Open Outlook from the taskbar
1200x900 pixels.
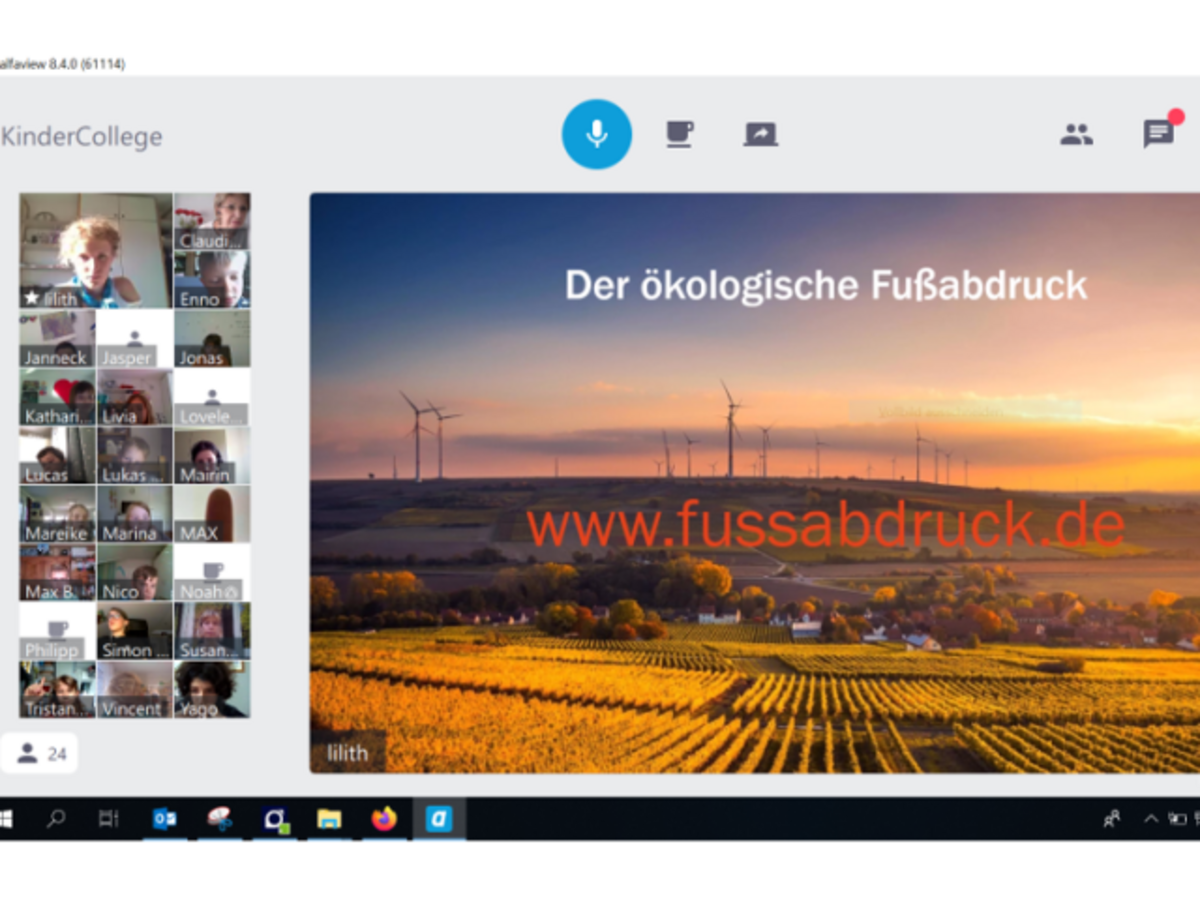pyautogui.click(x=164, y=820)
